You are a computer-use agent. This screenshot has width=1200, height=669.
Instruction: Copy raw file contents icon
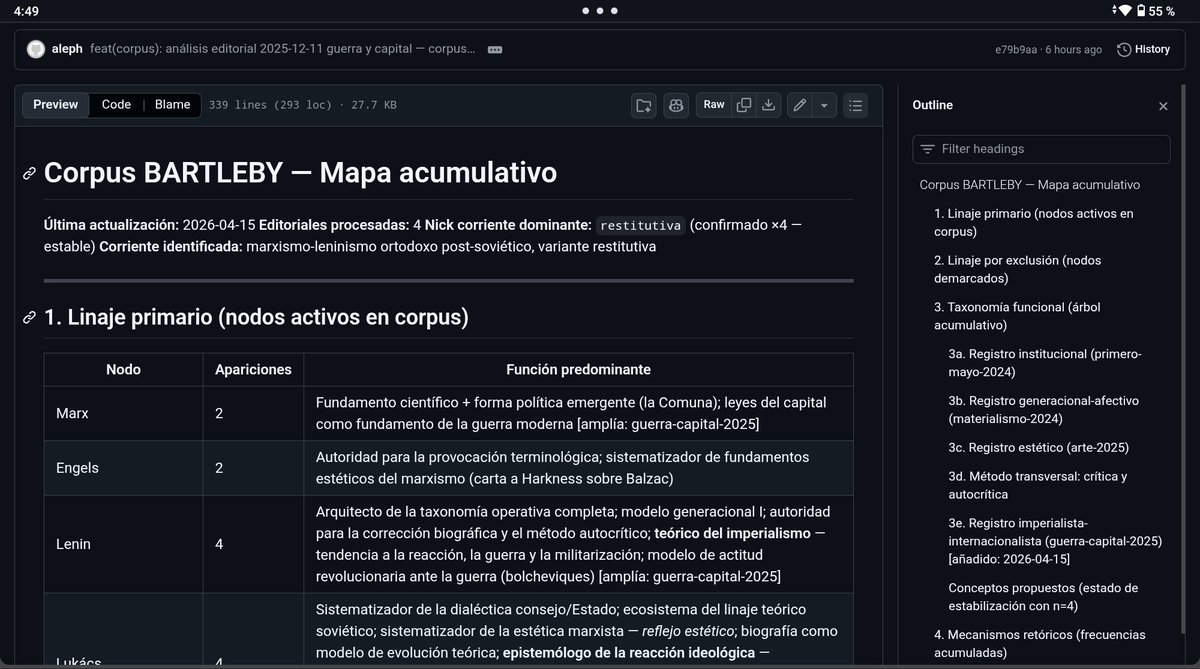coord(744,105)
